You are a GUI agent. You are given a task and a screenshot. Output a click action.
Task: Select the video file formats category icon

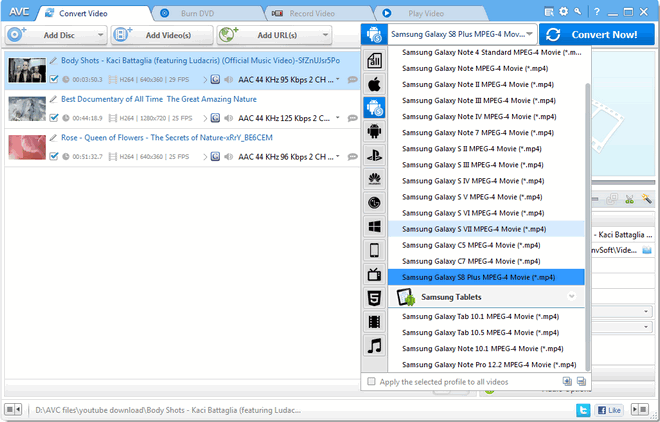[374, 322]
